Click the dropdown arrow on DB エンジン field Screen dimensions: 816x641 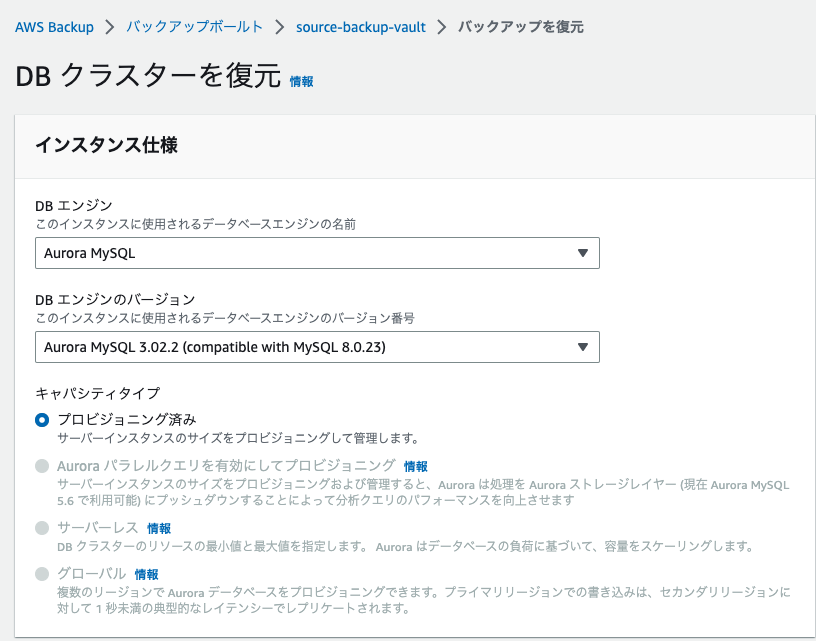[x=583, y=253]
